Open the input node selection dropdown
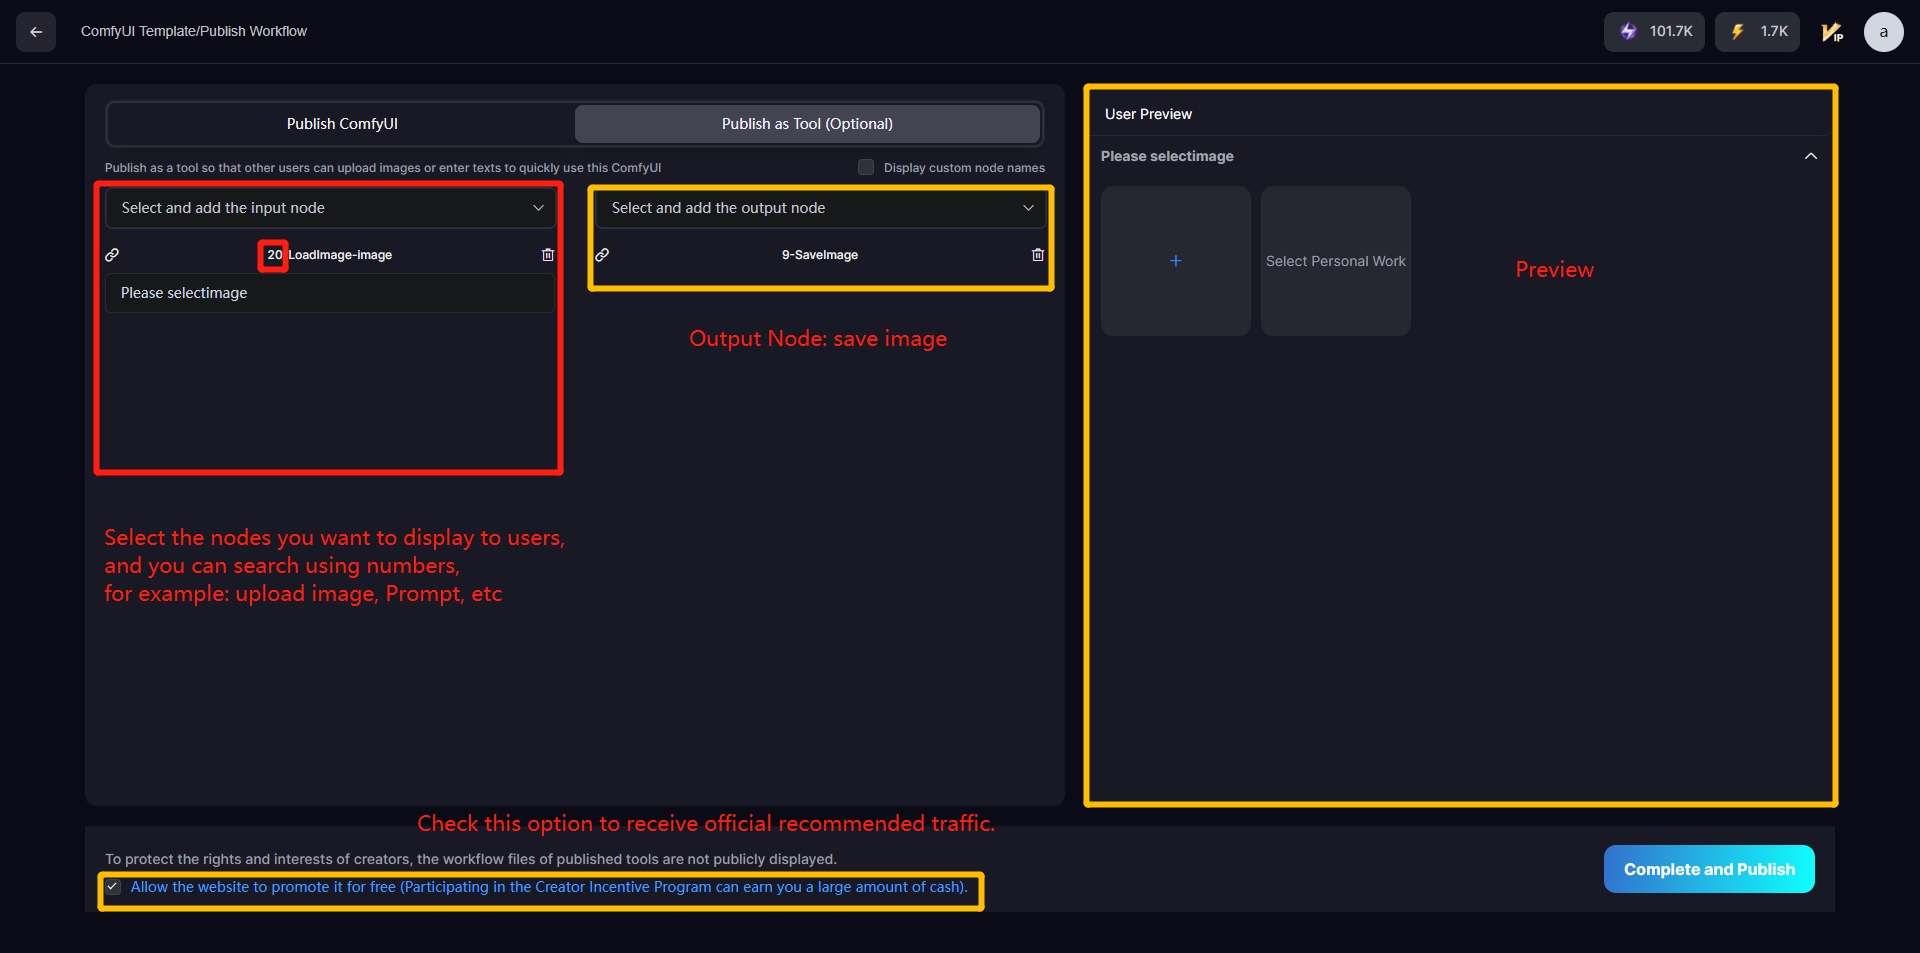 pos(330,208)
